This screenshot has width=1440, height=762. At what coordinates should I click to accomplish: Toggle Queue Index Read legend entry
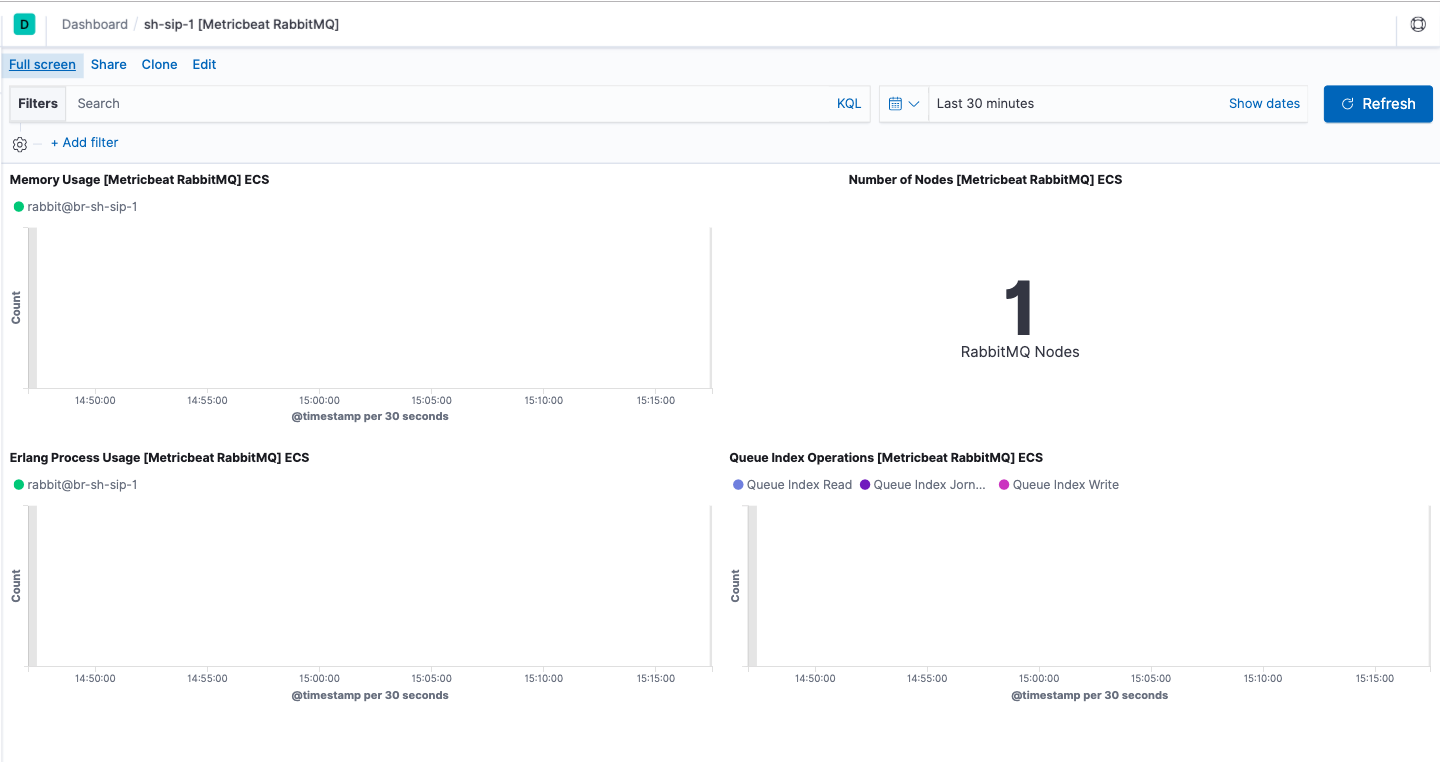pyautogui.click(x=793, y=485)
